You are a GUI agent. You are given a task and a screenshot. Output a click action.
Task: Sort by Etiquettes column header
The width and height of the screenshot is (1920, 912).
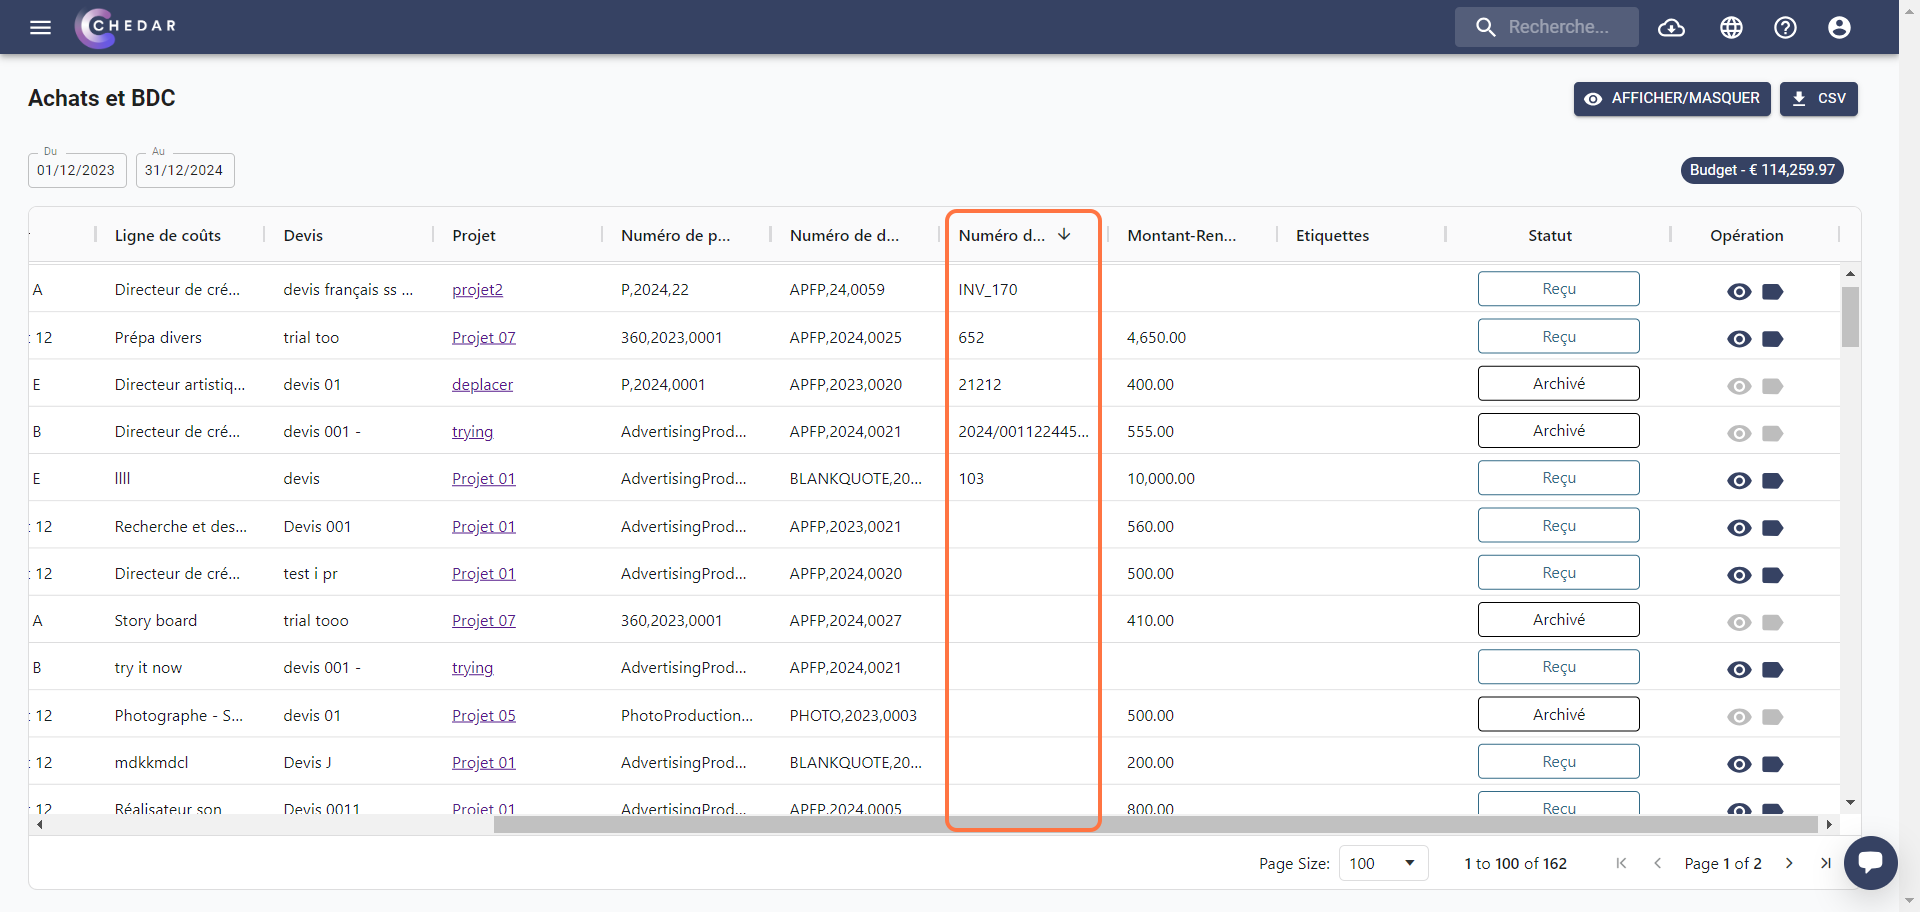1333,236
